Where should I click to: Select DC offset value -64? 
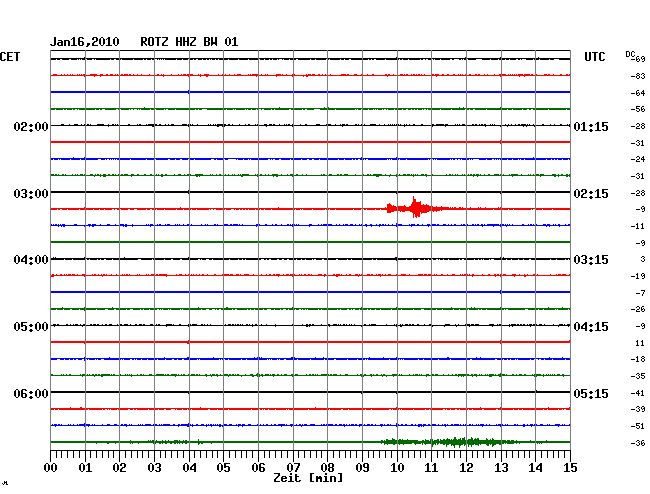click(638, 93)
